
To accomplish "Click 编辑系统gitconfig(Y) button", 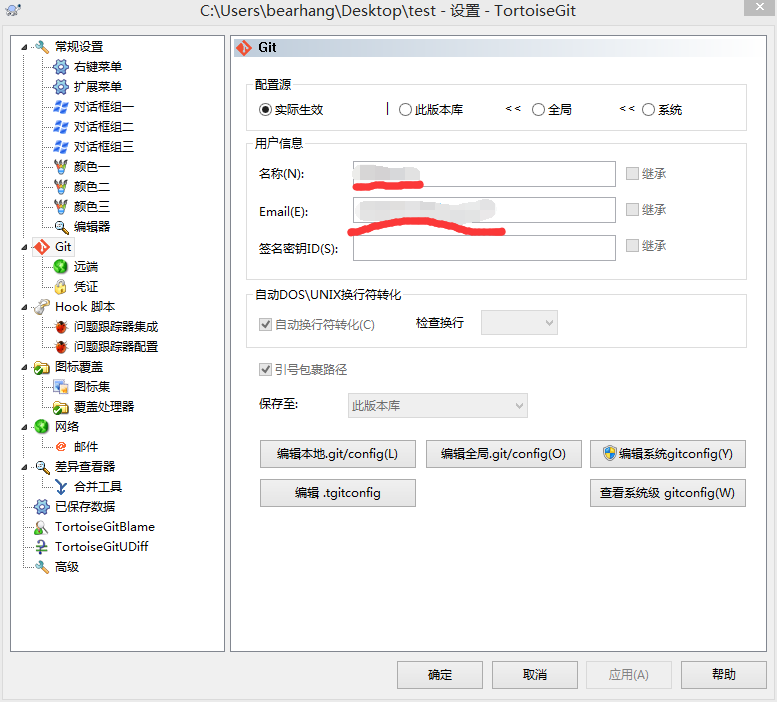I will (x=667, y=454).
